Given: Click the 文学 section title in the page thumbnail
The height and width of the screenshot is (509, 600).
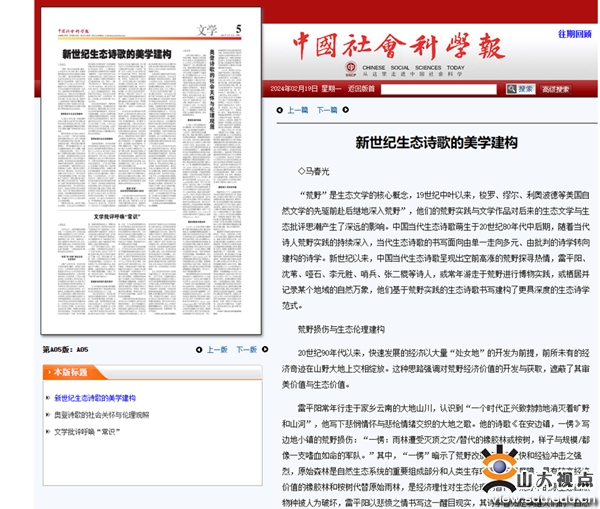Looking at the screenshot, I should 207,30.
